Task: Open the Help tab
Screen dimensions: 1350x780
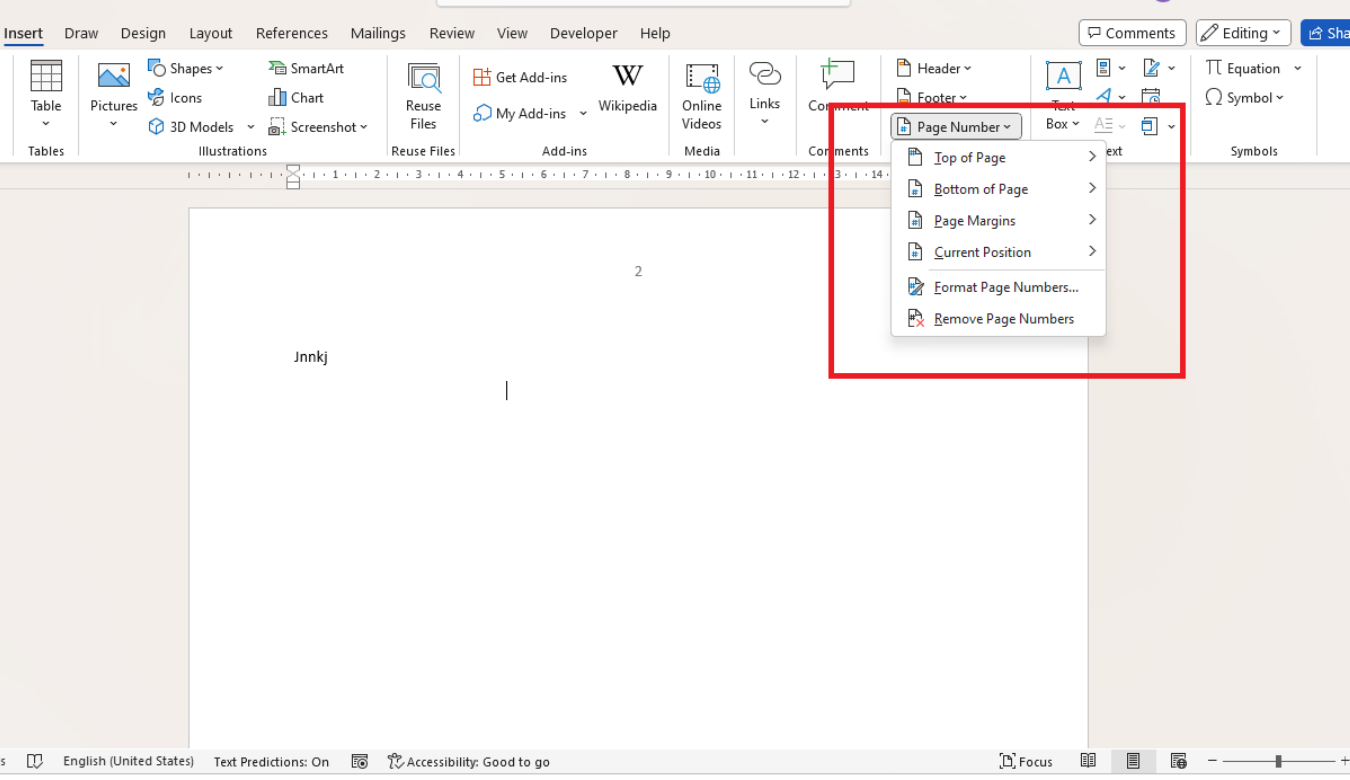Action: pos(655,33)
